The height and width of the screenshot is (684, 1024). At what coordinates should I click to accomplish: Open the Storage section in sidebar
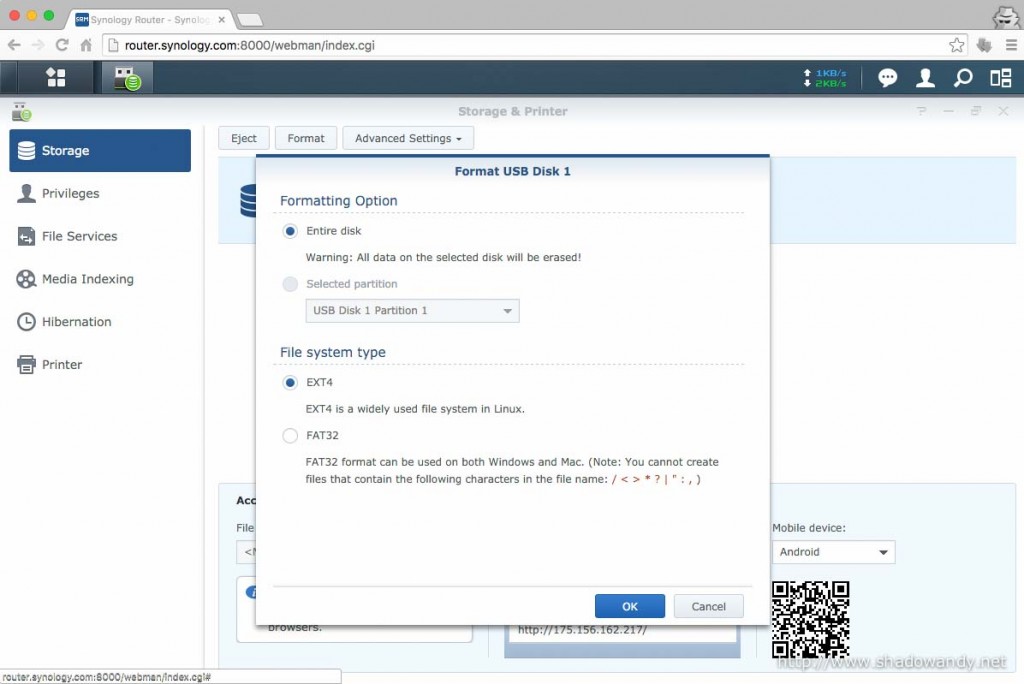(100, 150)
